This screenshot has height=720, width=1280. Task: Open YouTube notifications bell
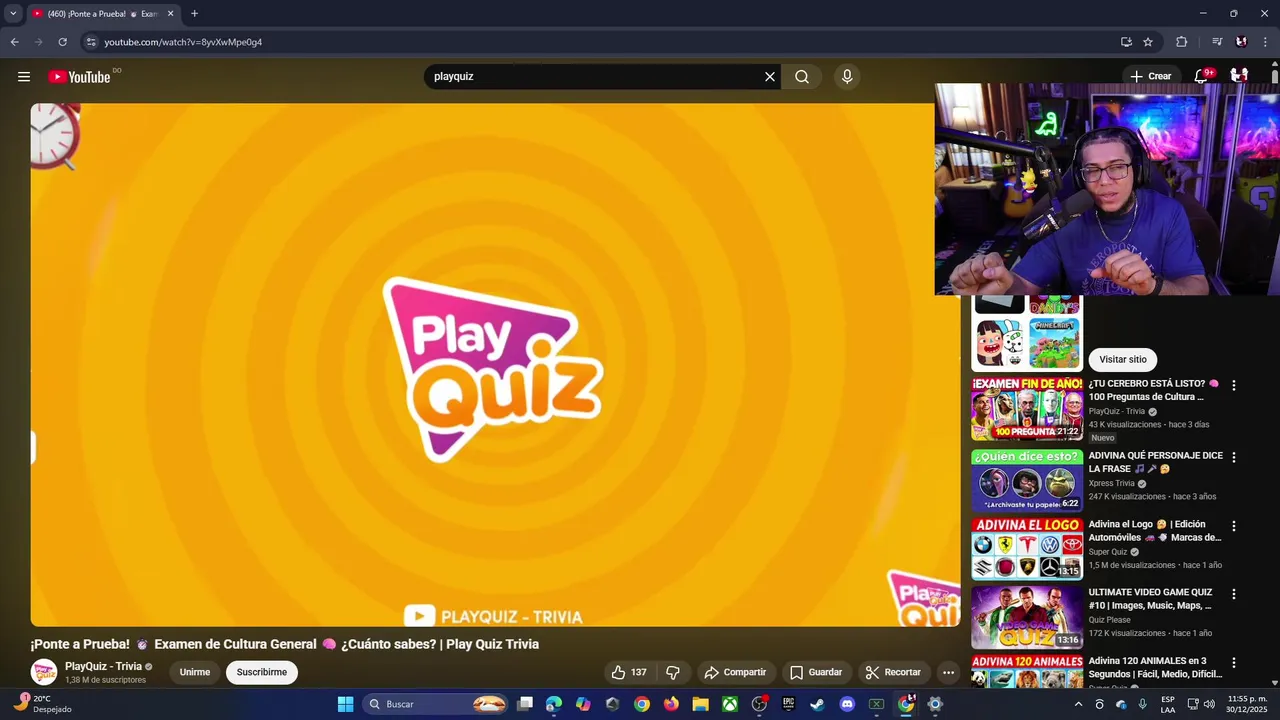pos(1202,76)
